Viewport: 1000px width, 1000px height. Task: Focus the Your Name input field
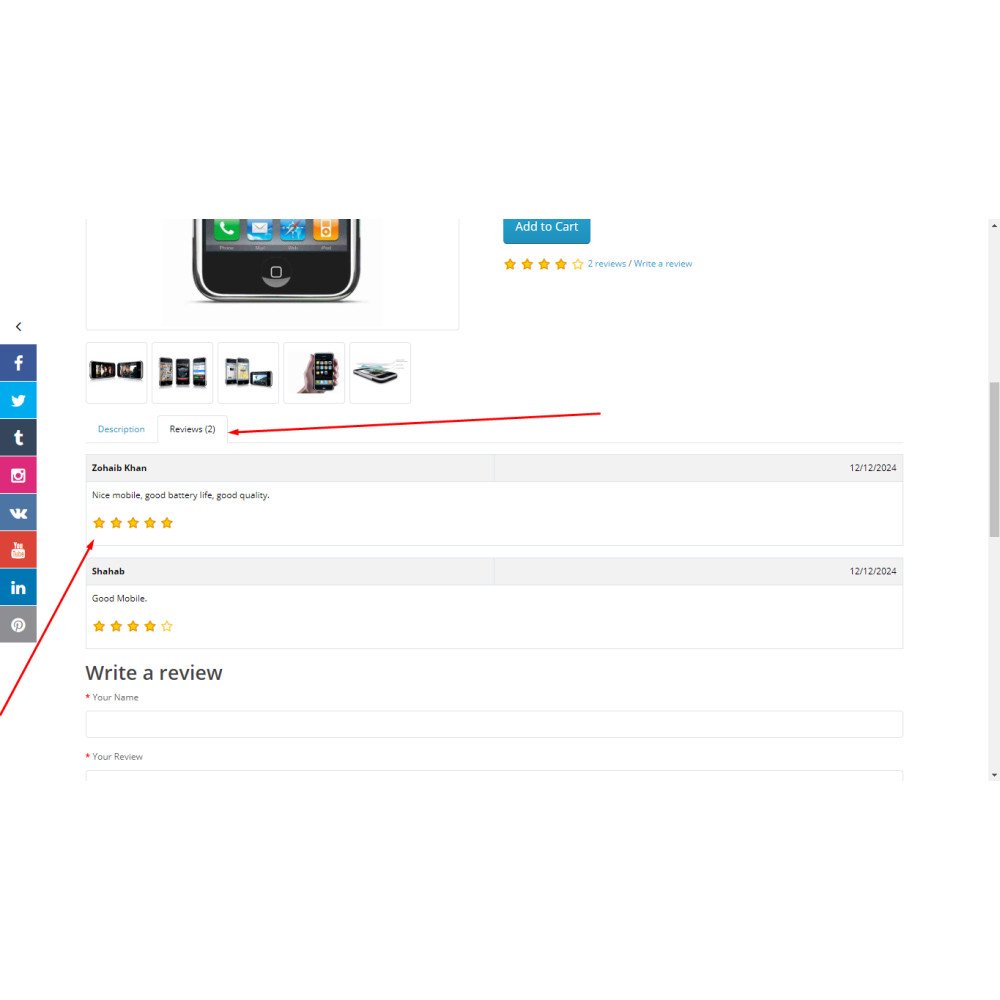(x=494, y=724)
